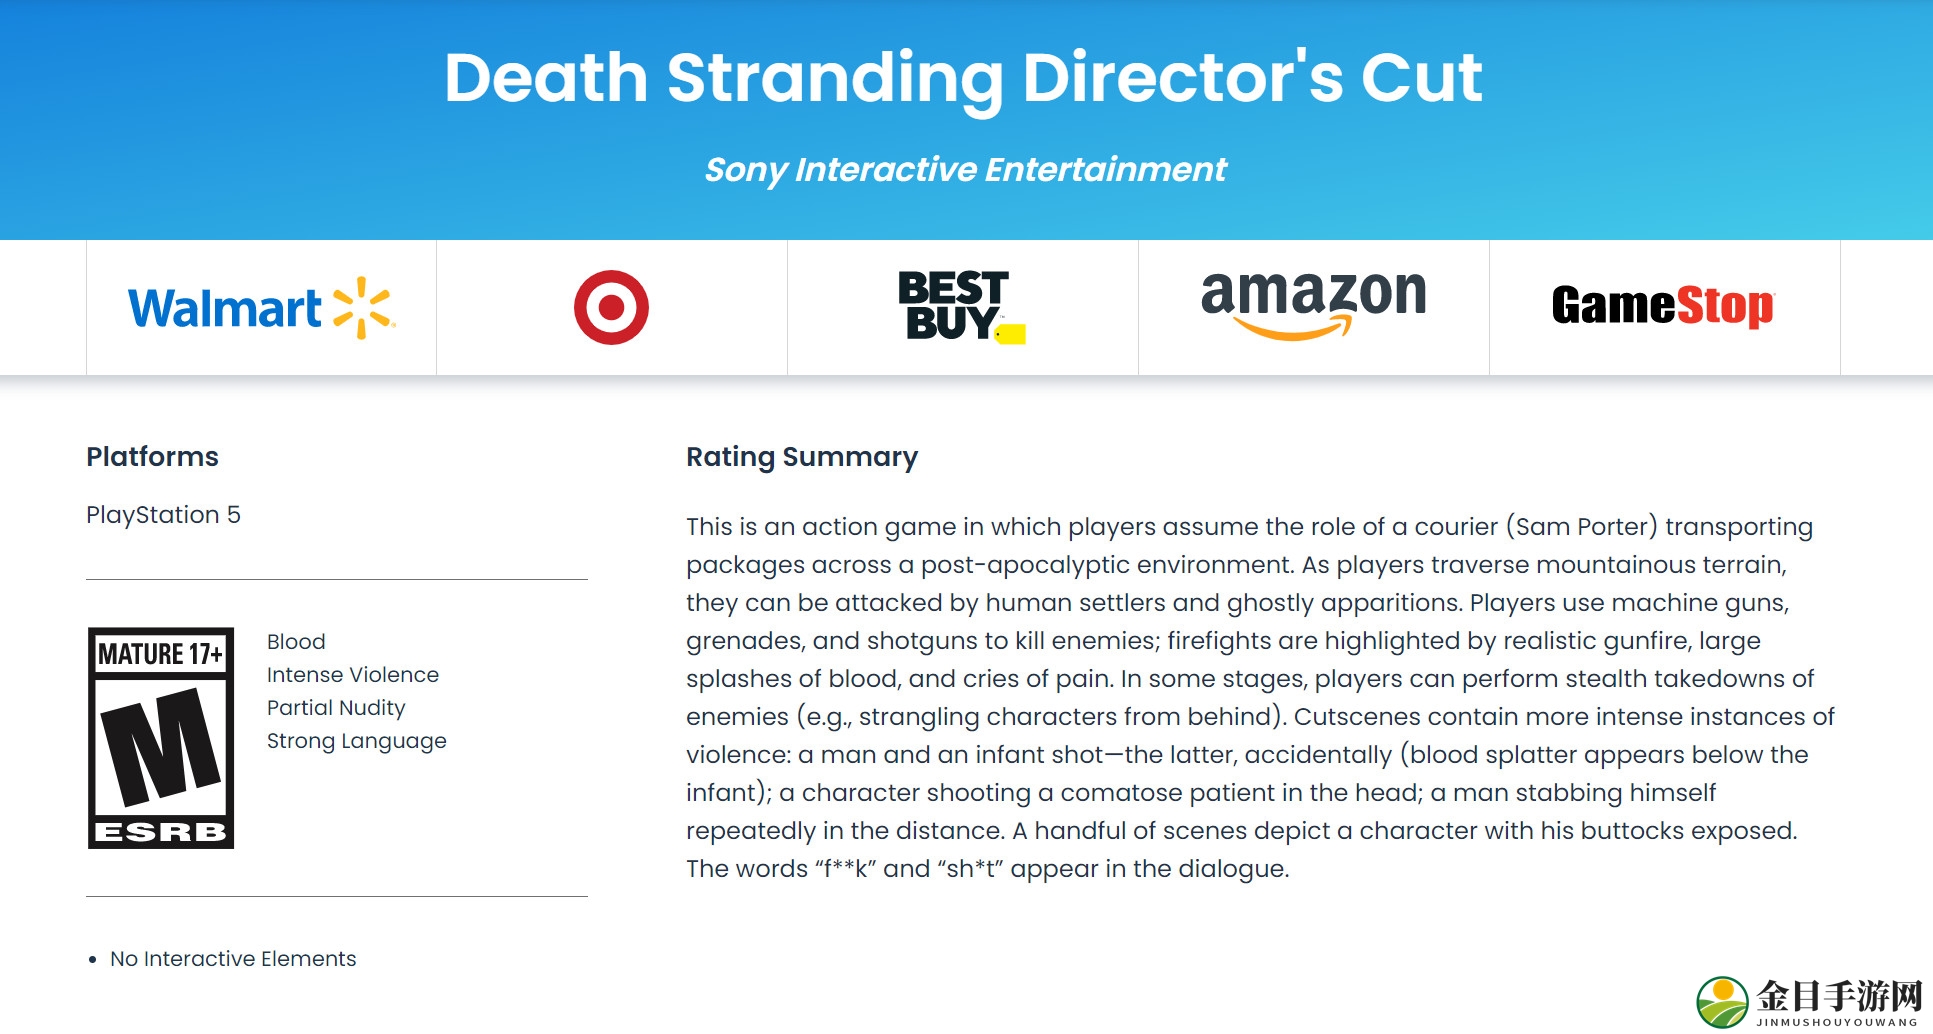Click the Partial Nudity descriptor
1933x1034 pixels.
click(x=336, y=708)
